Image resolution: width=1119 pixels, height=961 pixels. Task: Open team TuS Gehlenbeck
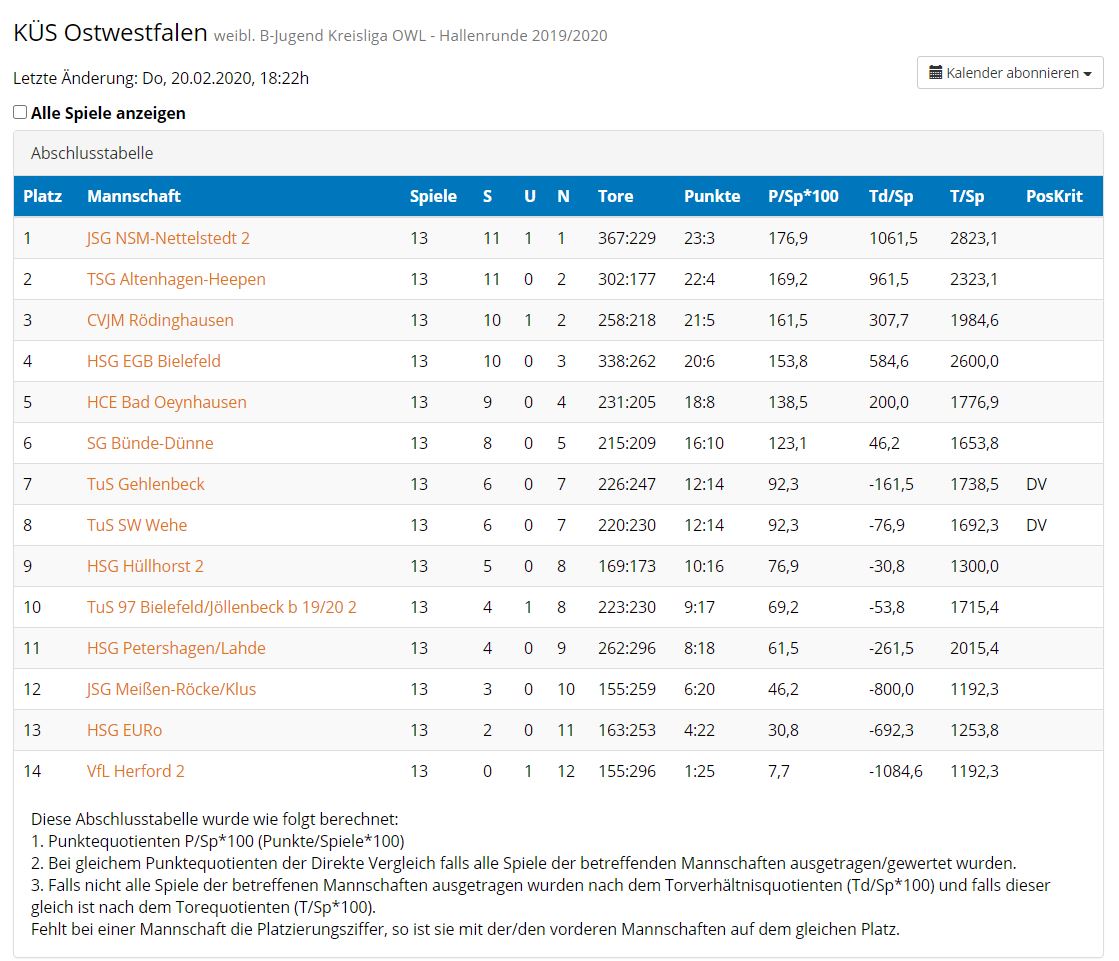click(x=146, y=484)
